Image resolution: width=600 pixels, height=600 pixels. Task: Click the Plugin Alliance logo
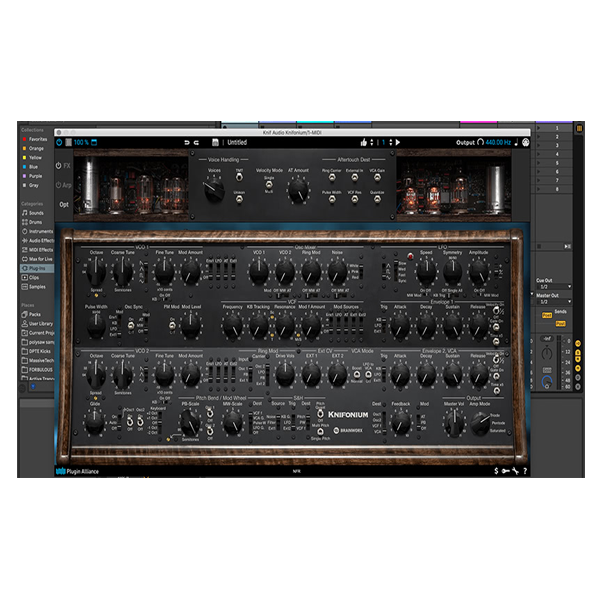coord(77,471)
